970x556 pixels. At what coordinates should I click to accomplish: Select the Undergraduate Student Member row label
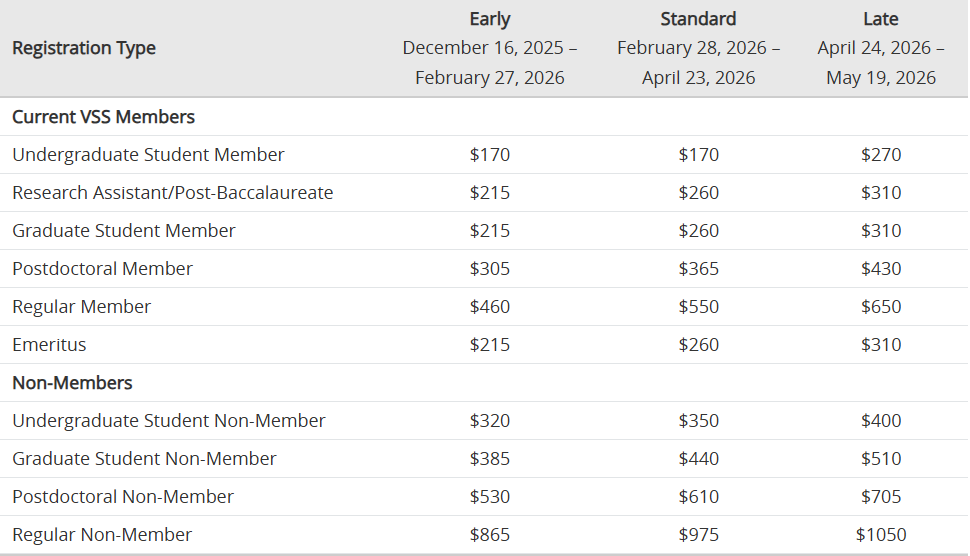[148, 155]
